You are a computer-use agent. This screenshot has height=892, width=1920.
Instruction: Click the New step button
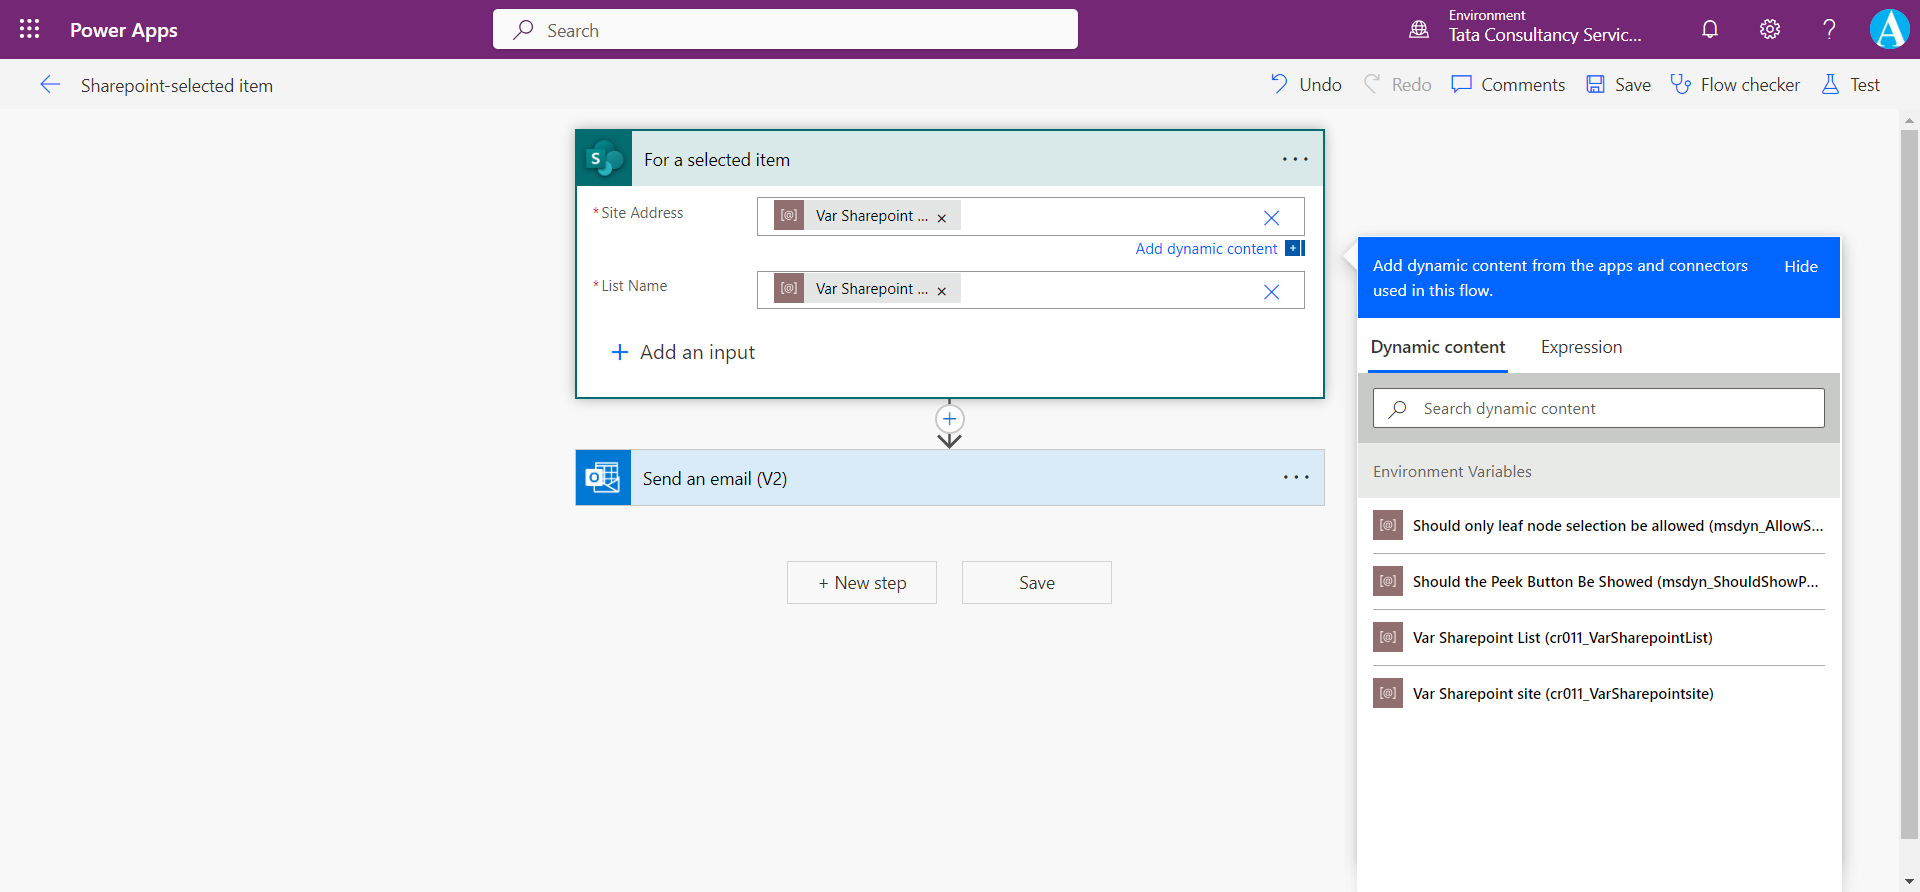862,583
